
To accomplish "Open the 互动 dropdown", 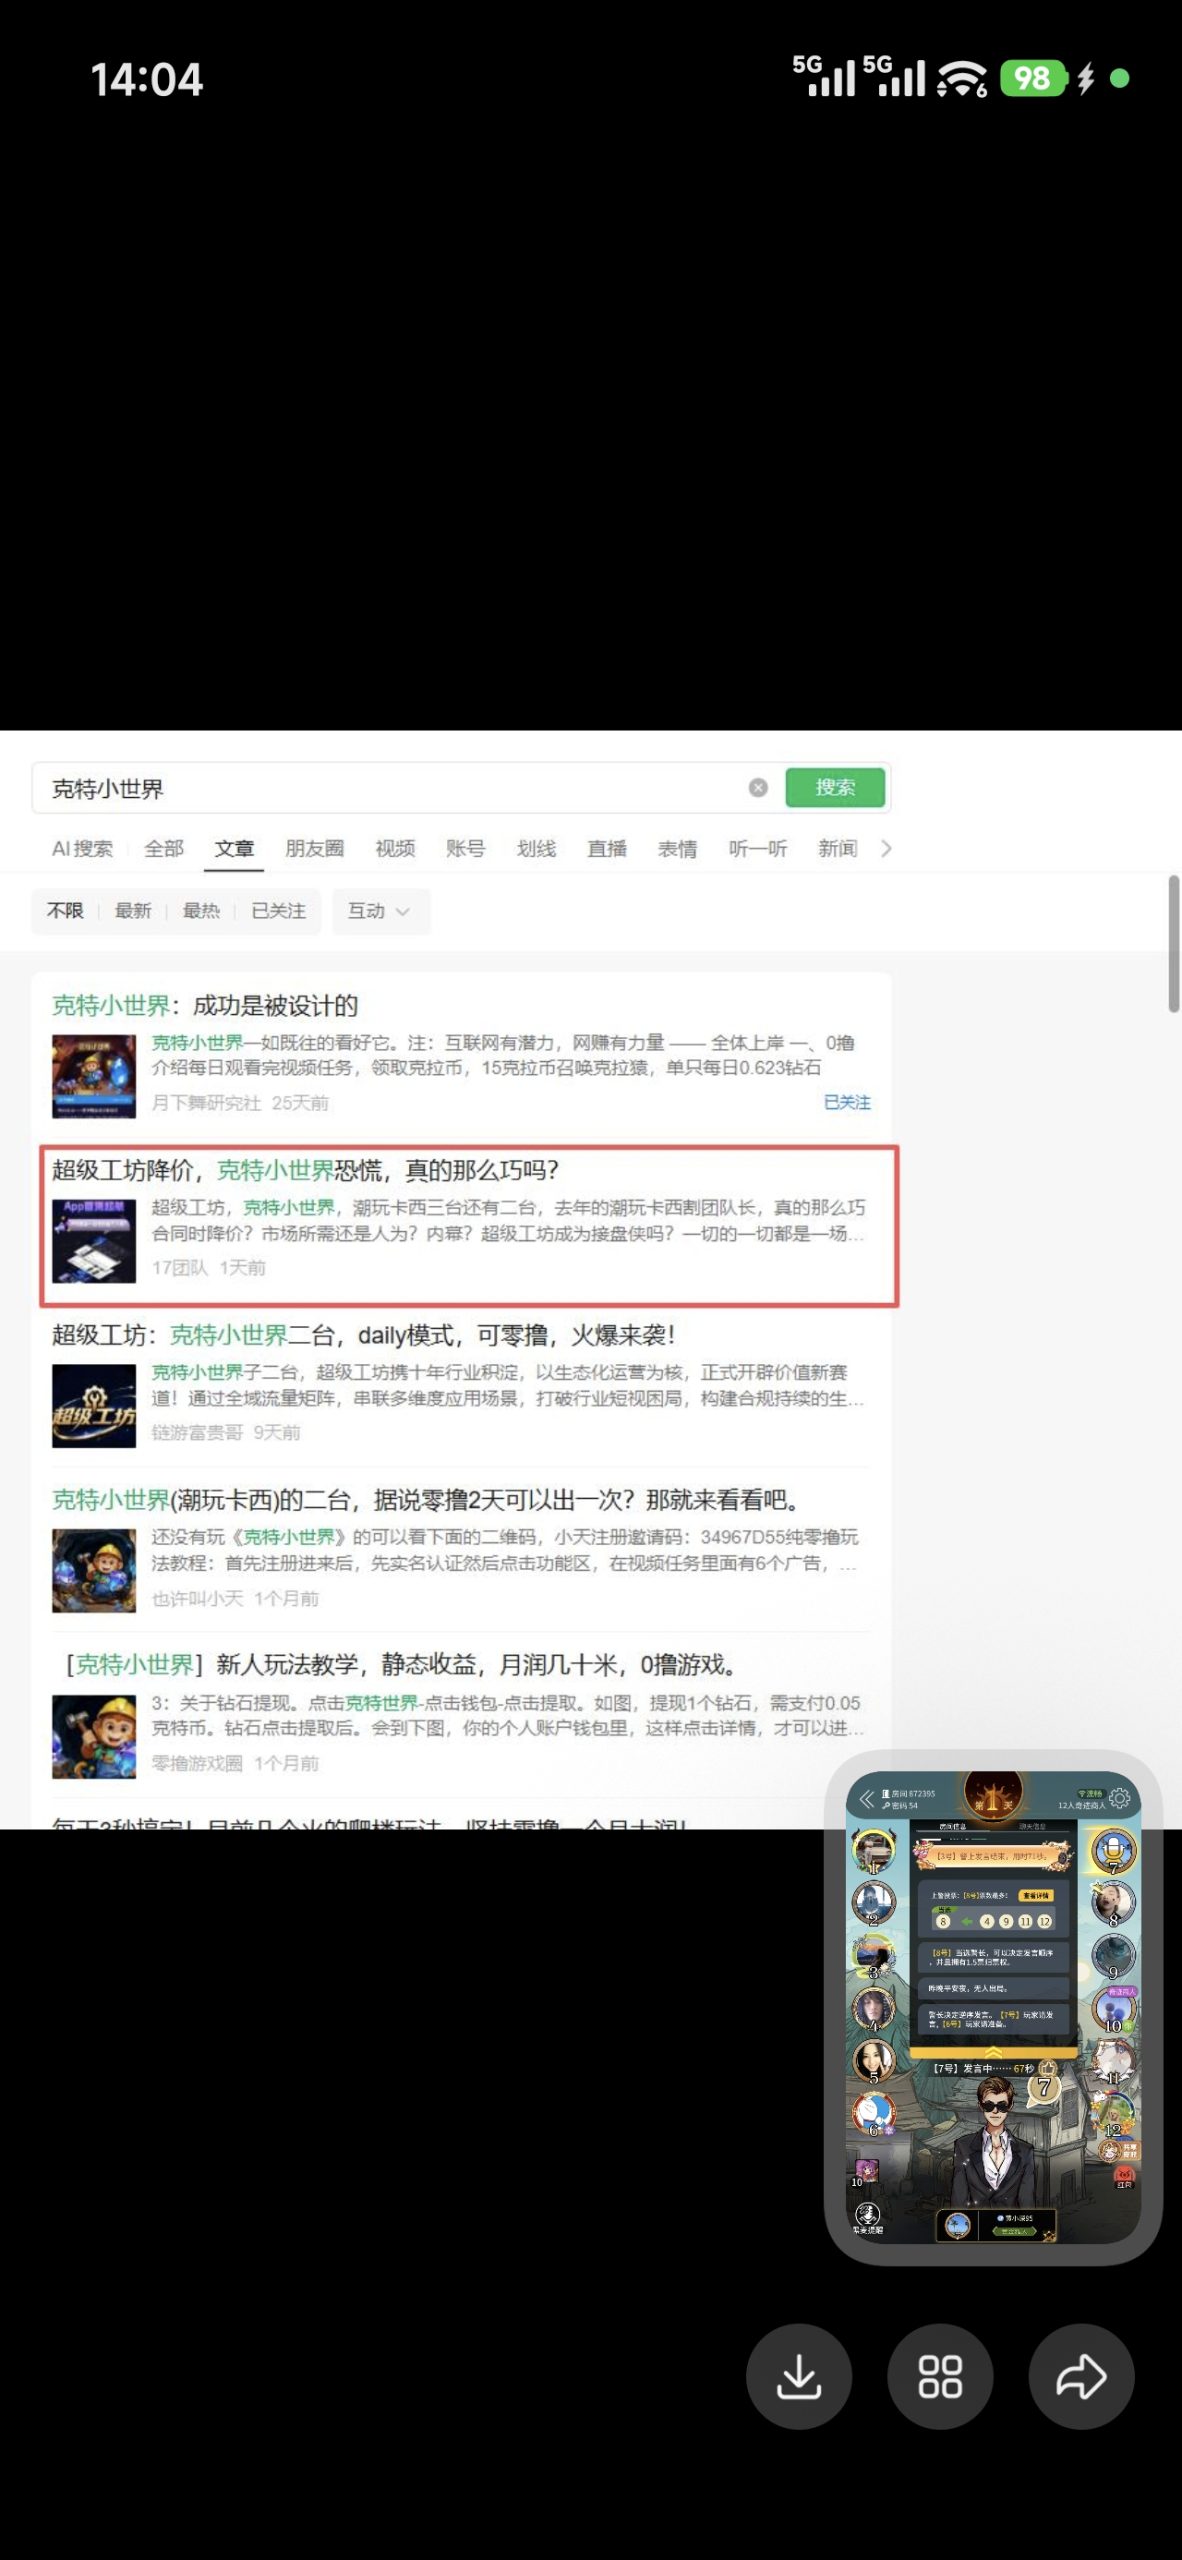I will (x=380, y=911).
